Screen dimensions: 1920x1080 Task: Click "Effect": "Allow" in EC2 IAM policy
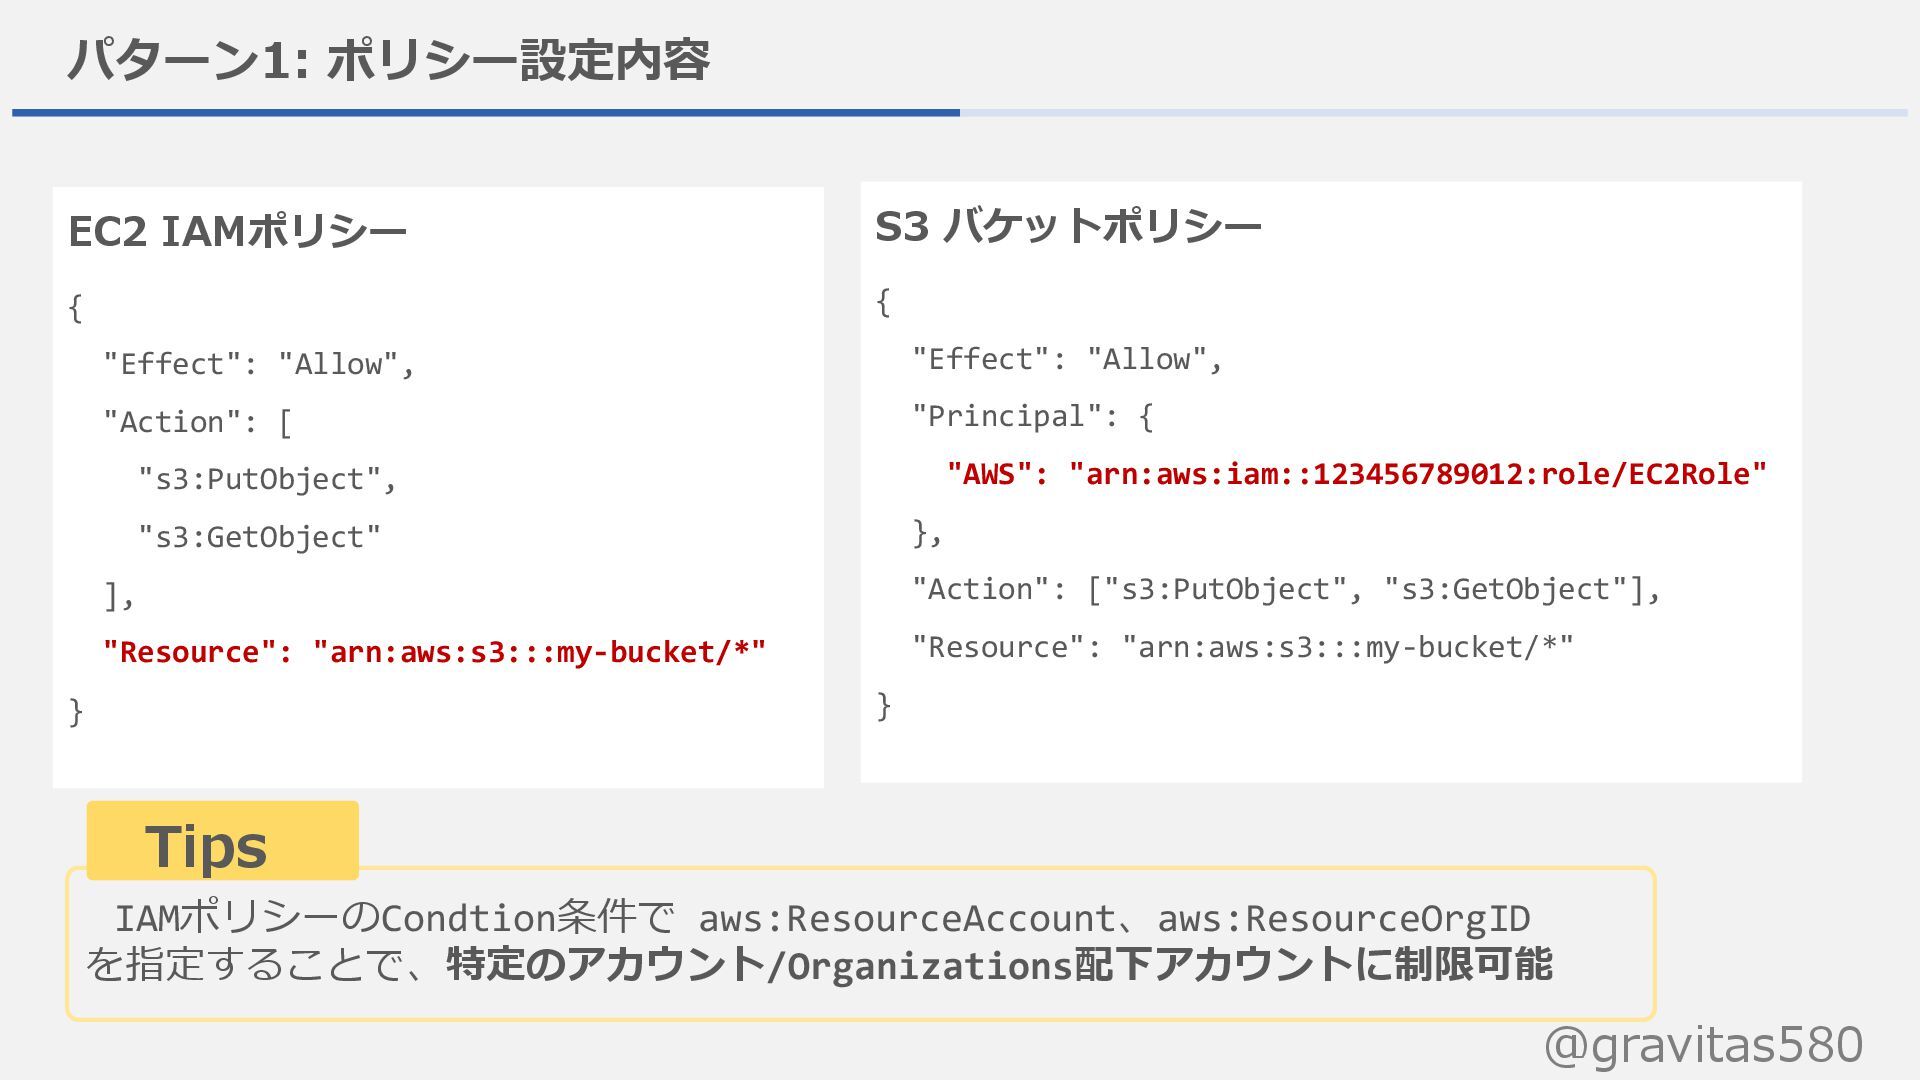point(258,364)
